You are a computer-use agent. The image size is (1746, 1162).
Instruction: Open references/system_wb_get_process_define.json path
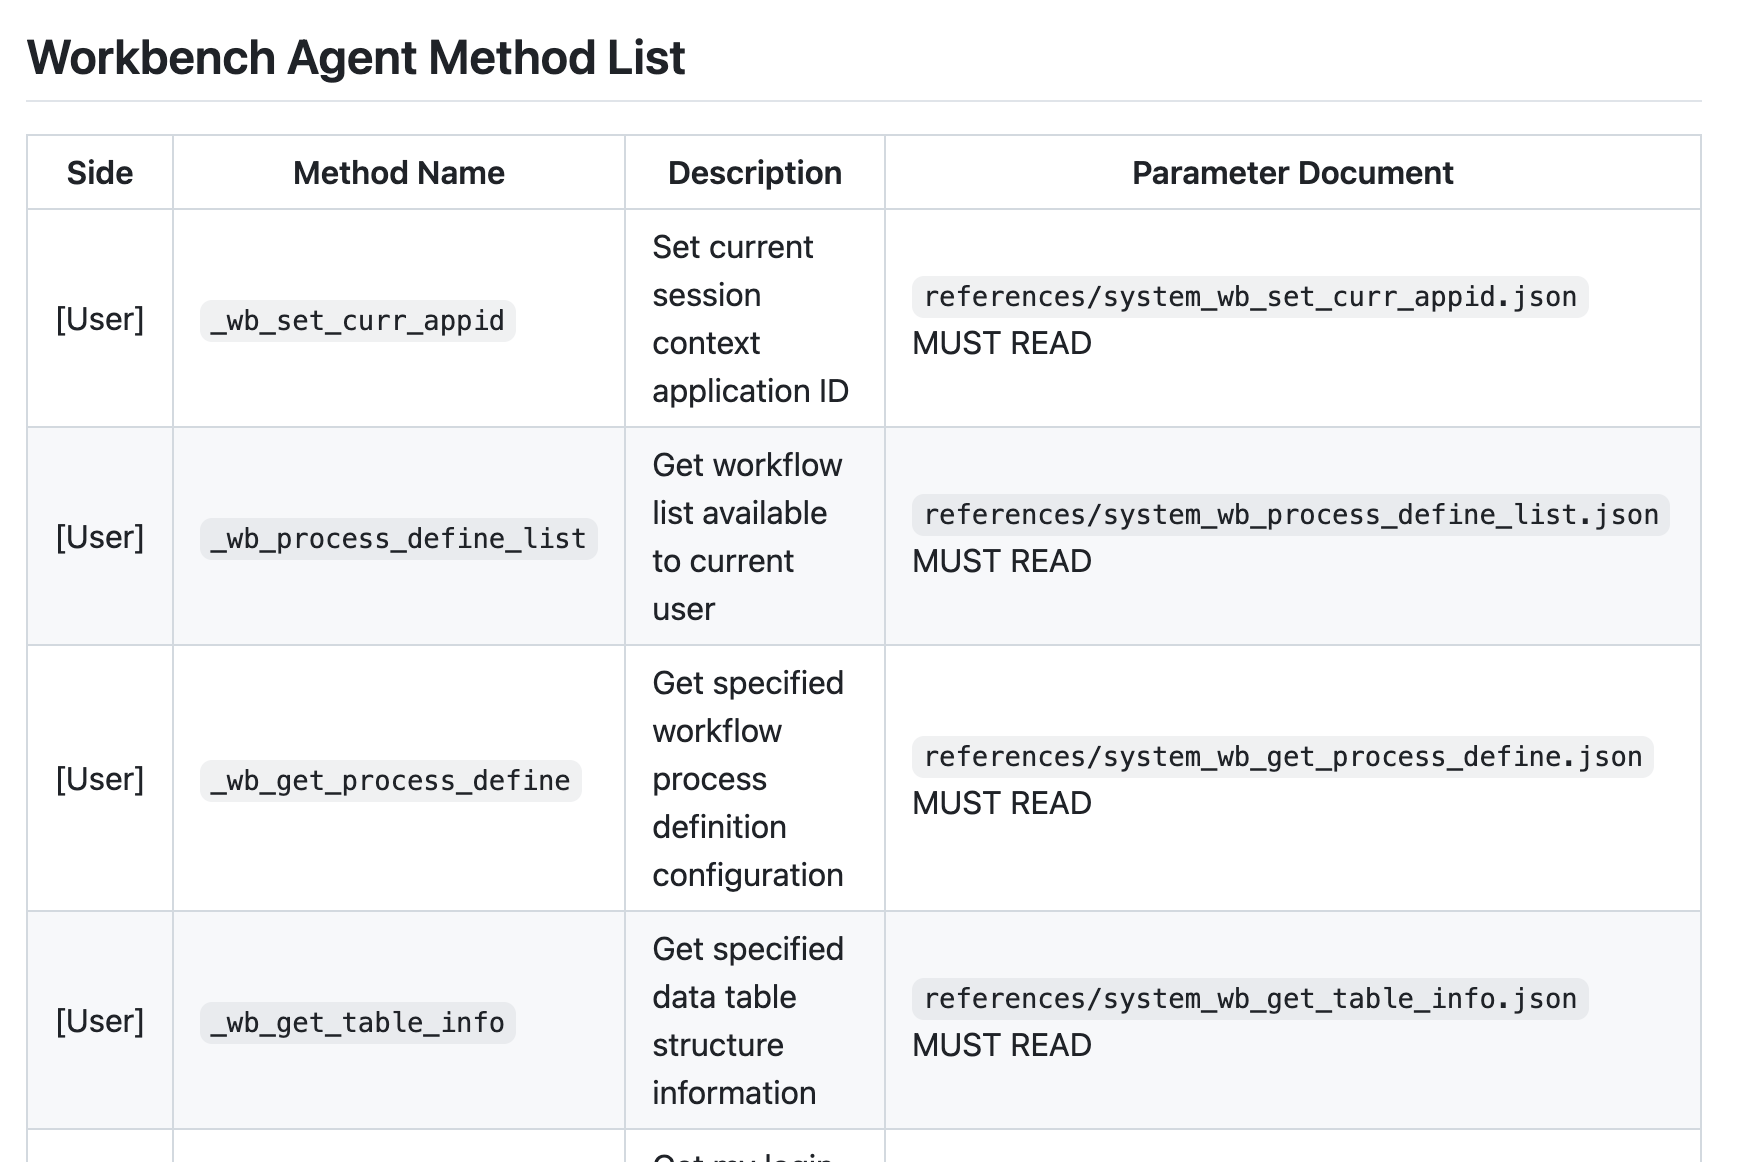[x=1283, y=757]
